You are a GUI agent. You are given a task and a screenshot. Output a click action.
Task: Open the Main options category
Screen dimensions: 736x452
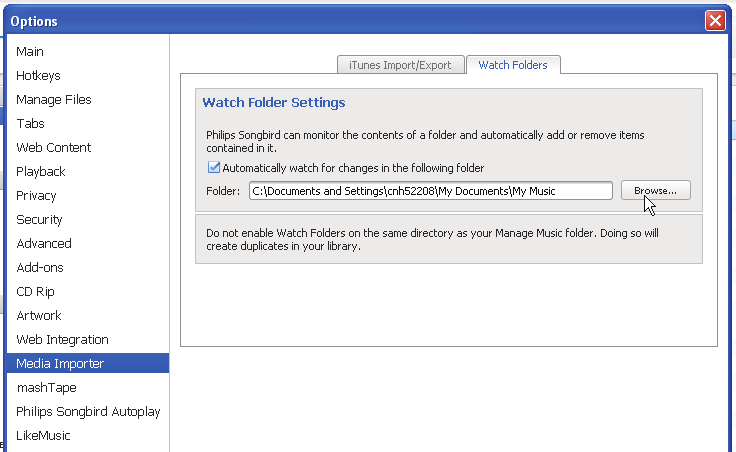pos(30,52)
